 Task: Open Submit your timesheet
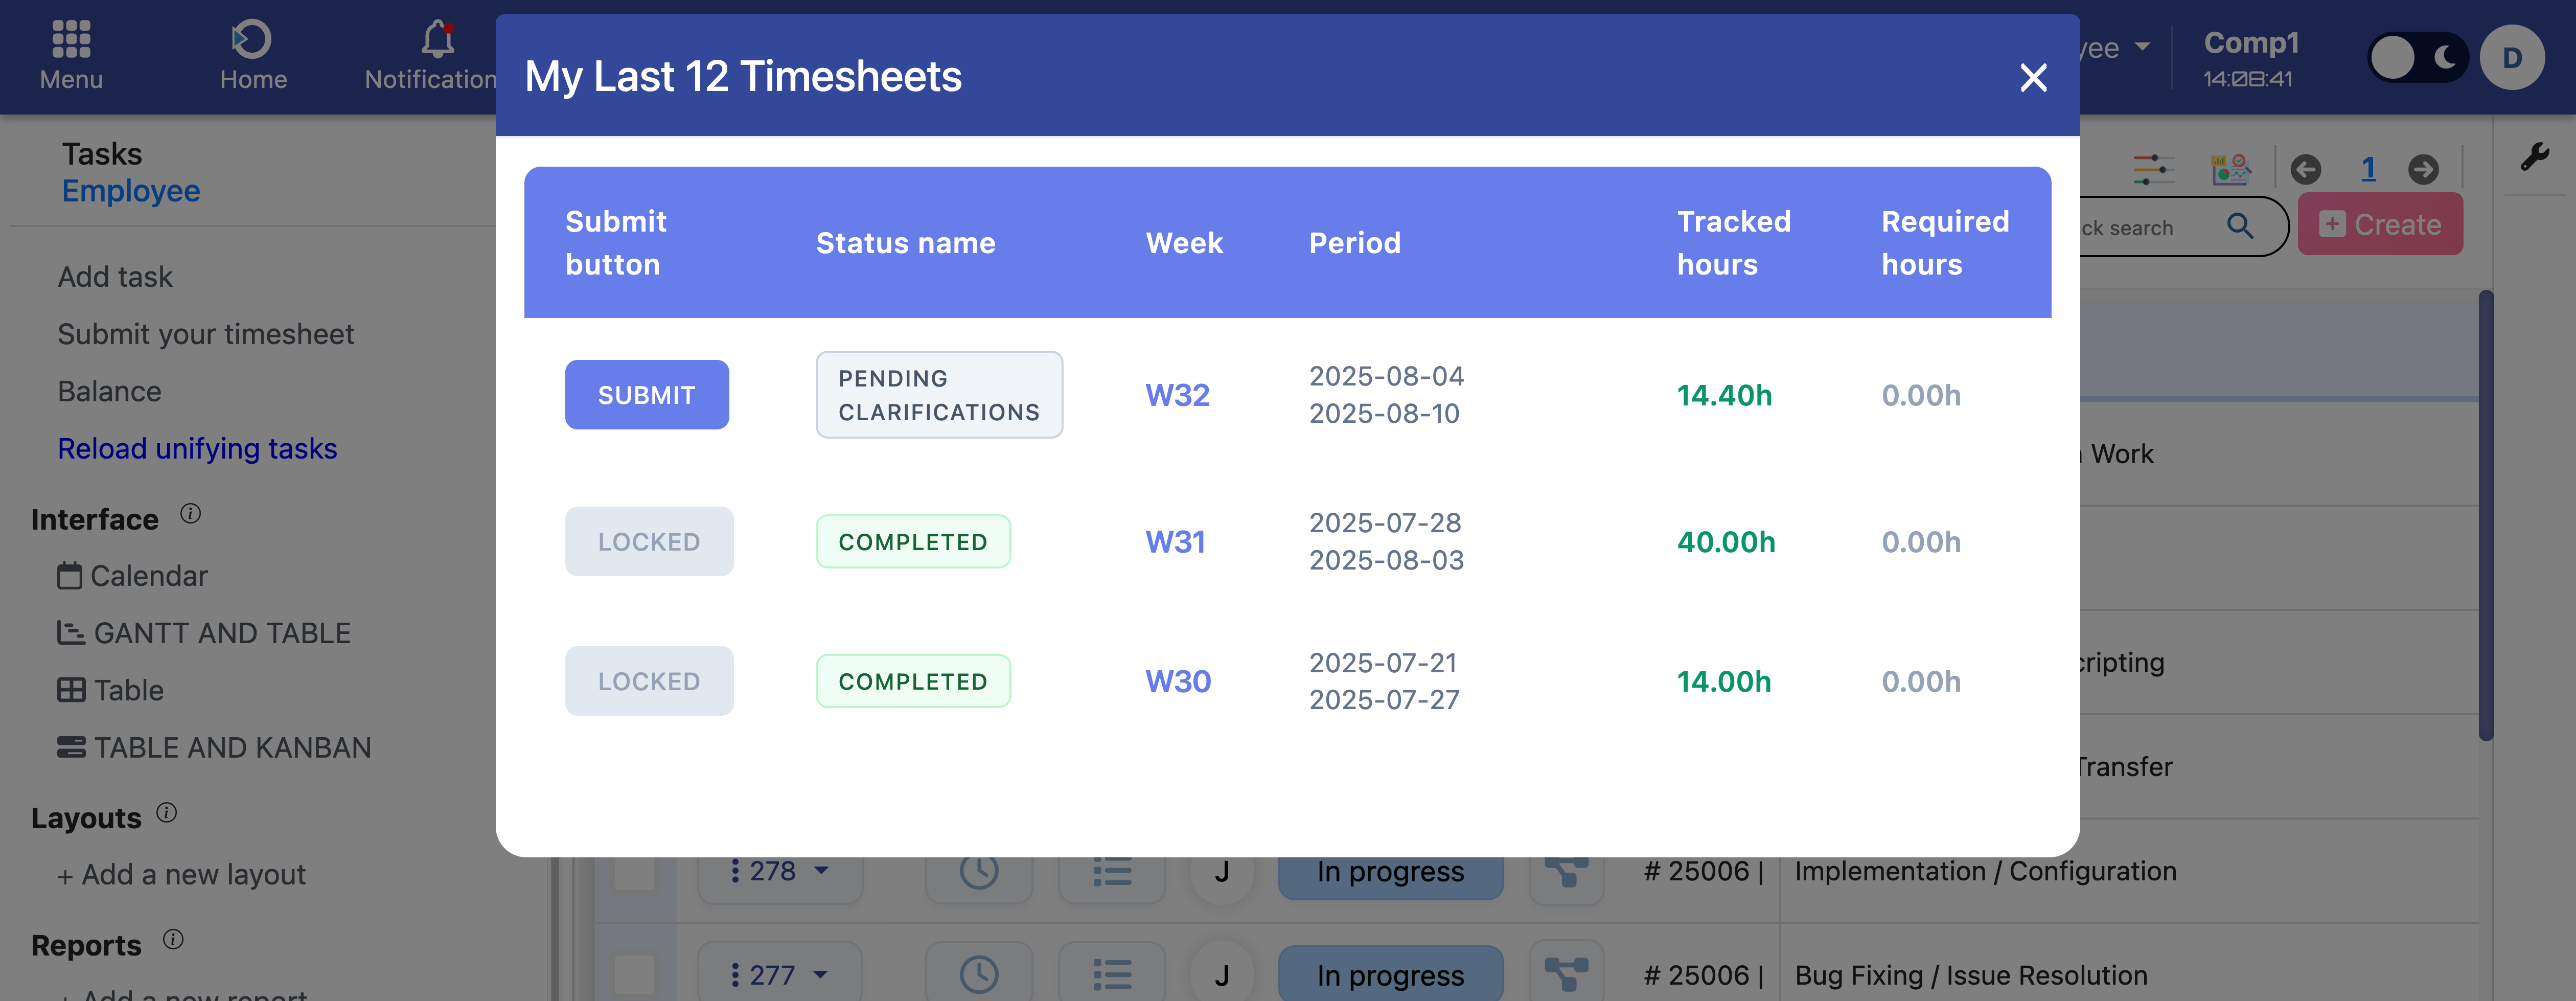point(205,334)
